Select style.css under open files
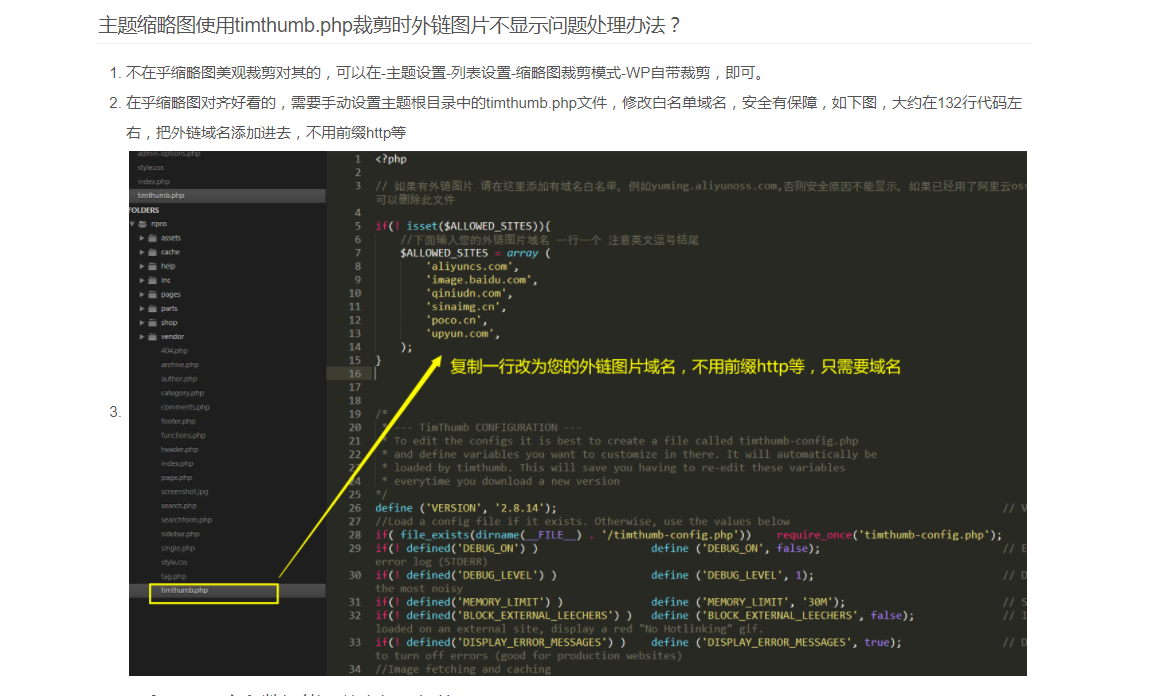This screenshot has height=696, width=1154. click(x=151, y=167)
